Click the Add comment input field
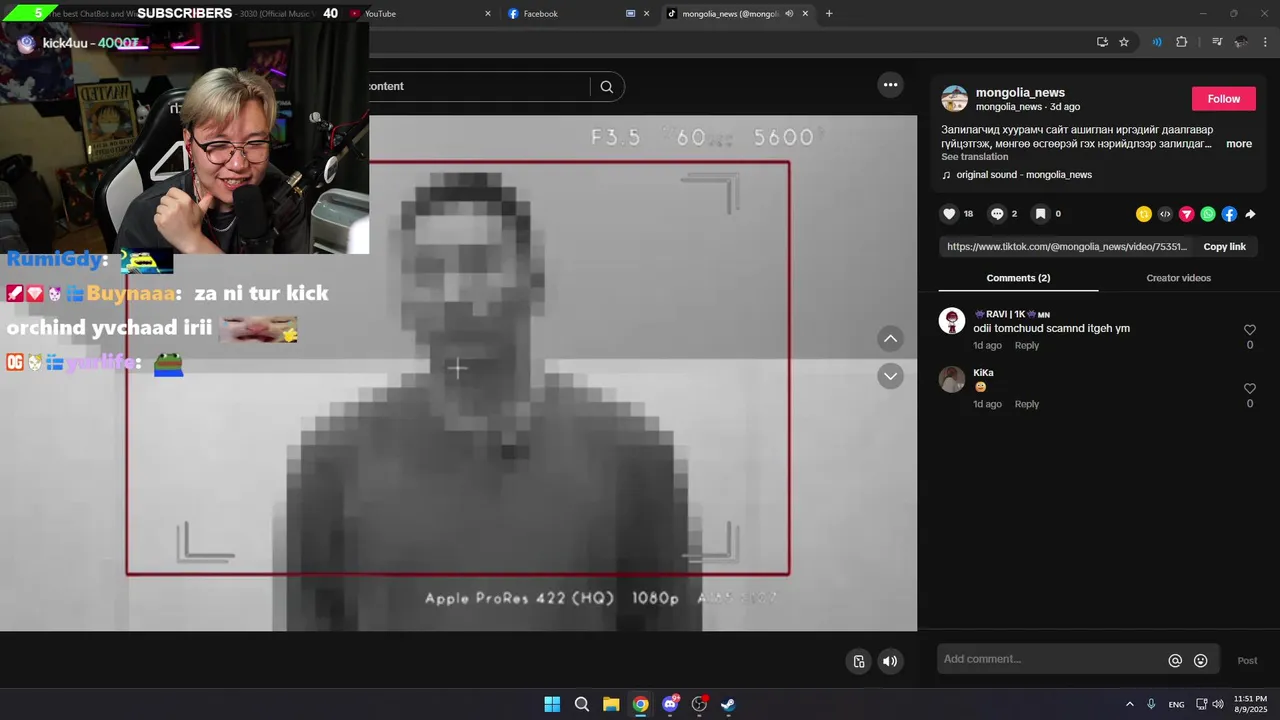Screen dimensions: 1280x720 pyautogui.click(x=1050, y=660)
